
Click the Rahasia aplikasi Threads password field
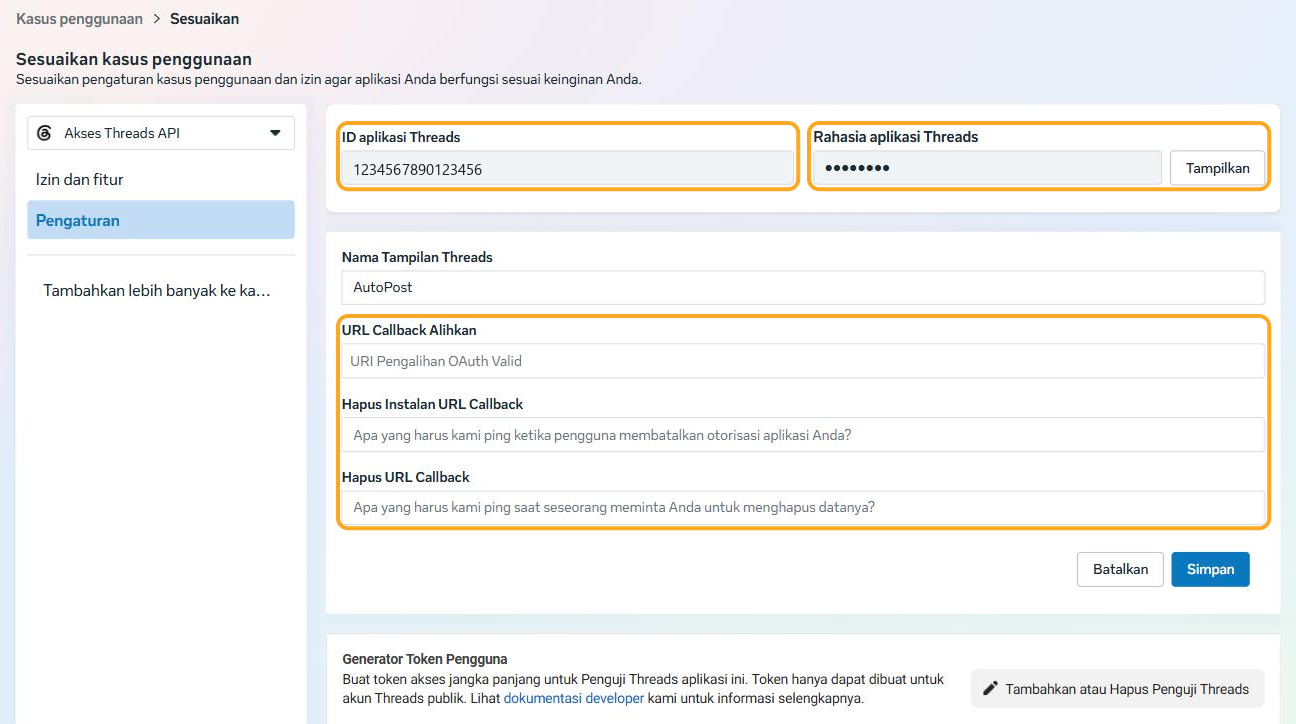[x=987, y=168]
